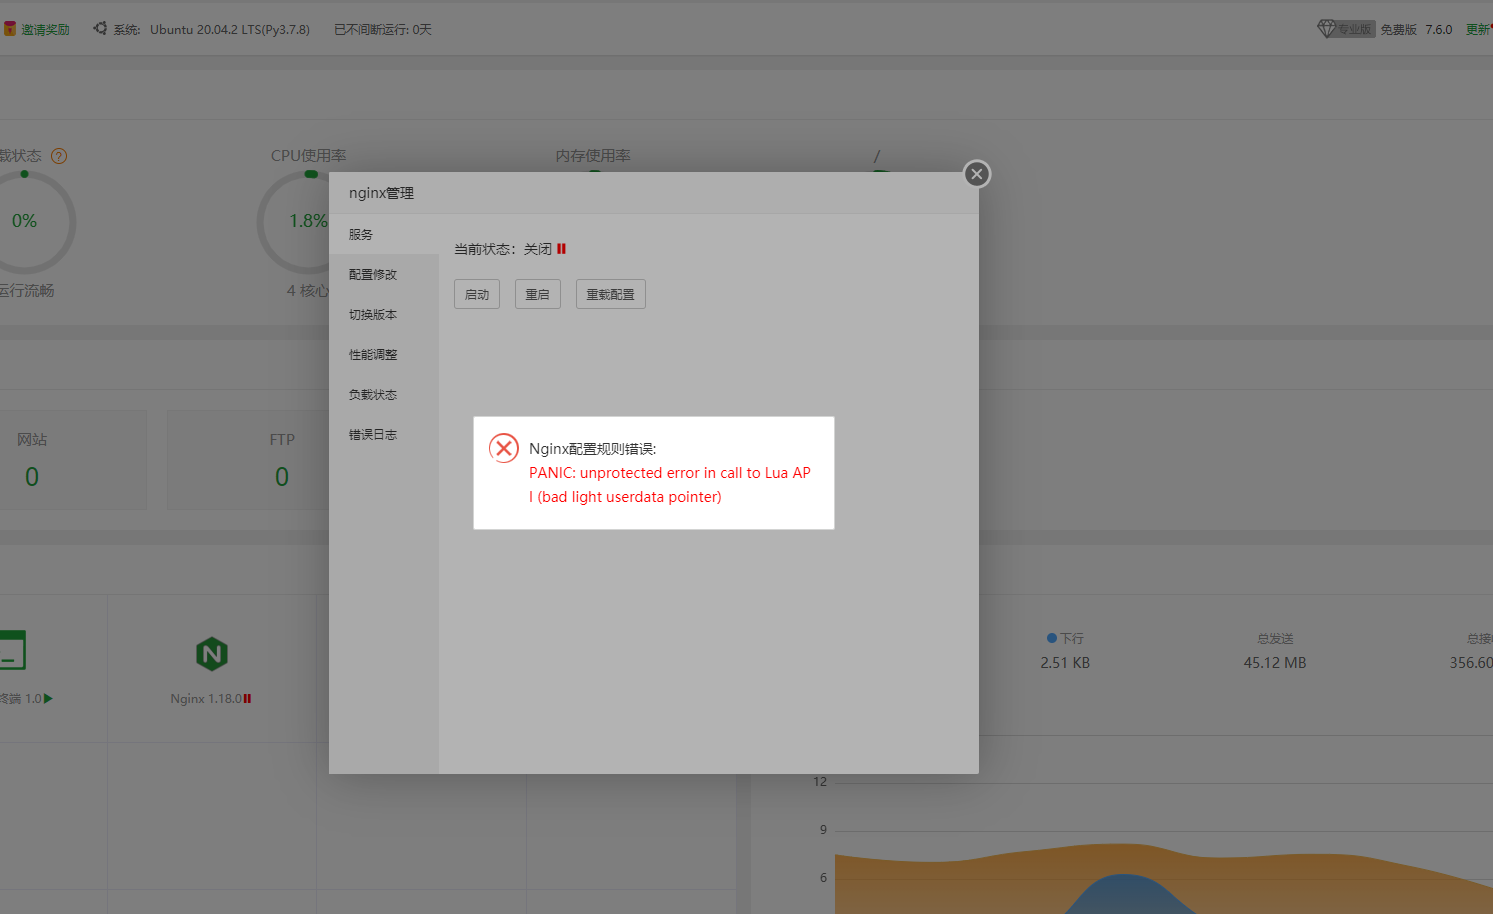Image resolution: width=1493 pixels, height=914 pixels.
Task: Click the 免费版 label
Action: coord(1399,29)
